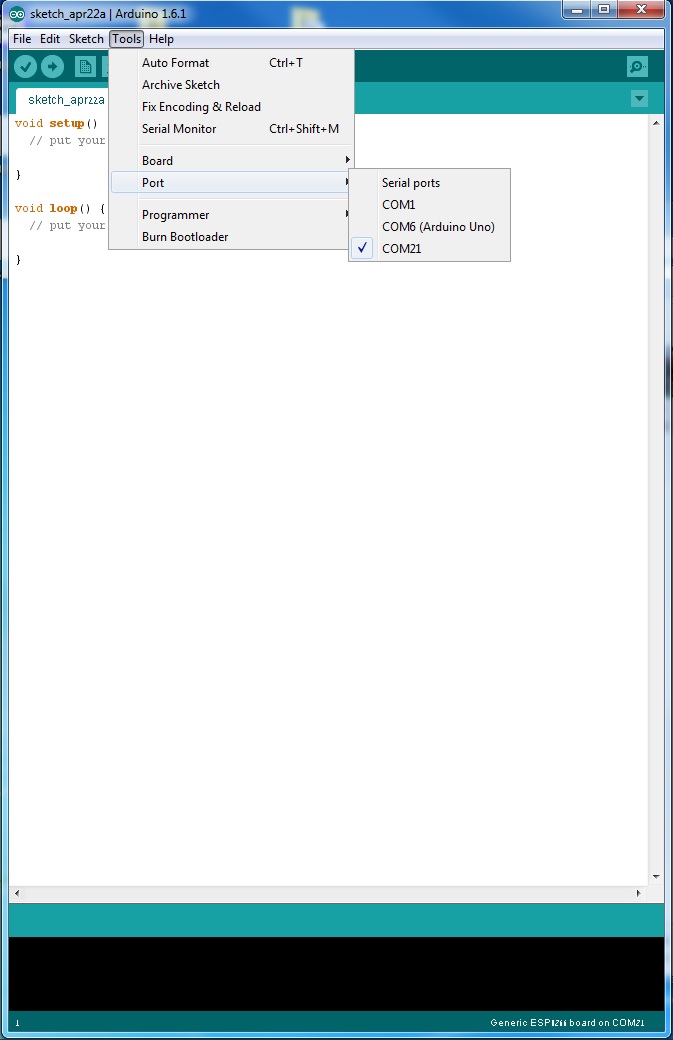Click vertical scrollbar down arrow
Screen dimensions: 673x1040
pos(656,877)
